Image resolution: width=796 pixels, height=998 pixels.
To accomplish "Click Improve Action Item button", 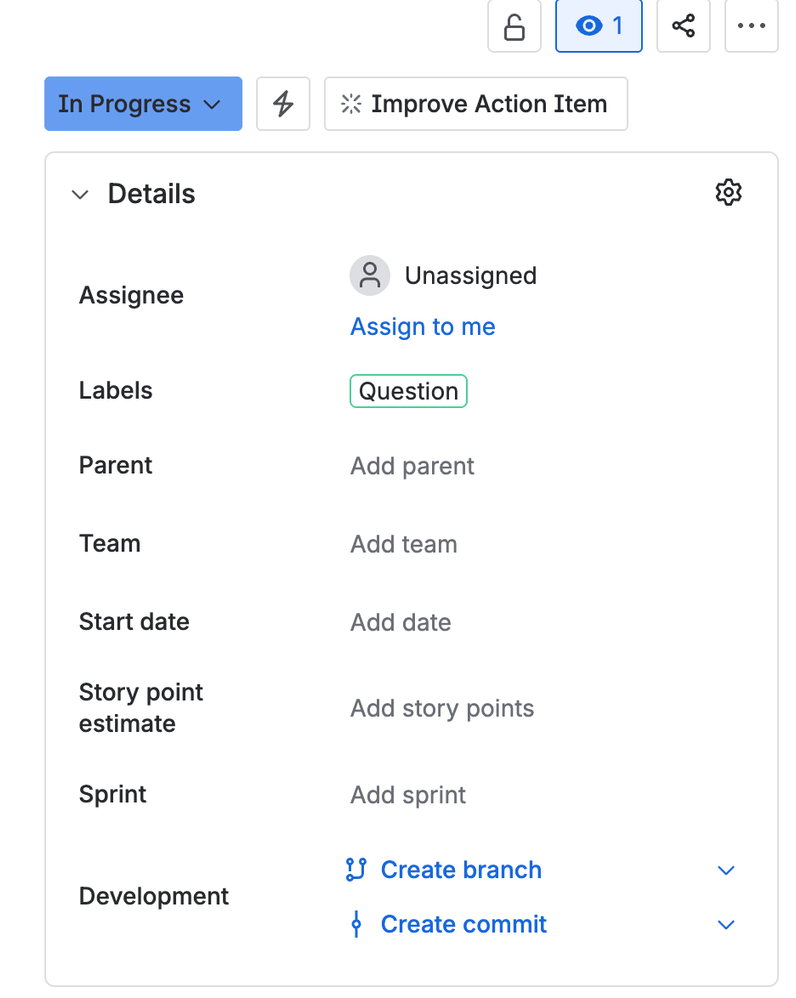I will (x=475, y=104).
